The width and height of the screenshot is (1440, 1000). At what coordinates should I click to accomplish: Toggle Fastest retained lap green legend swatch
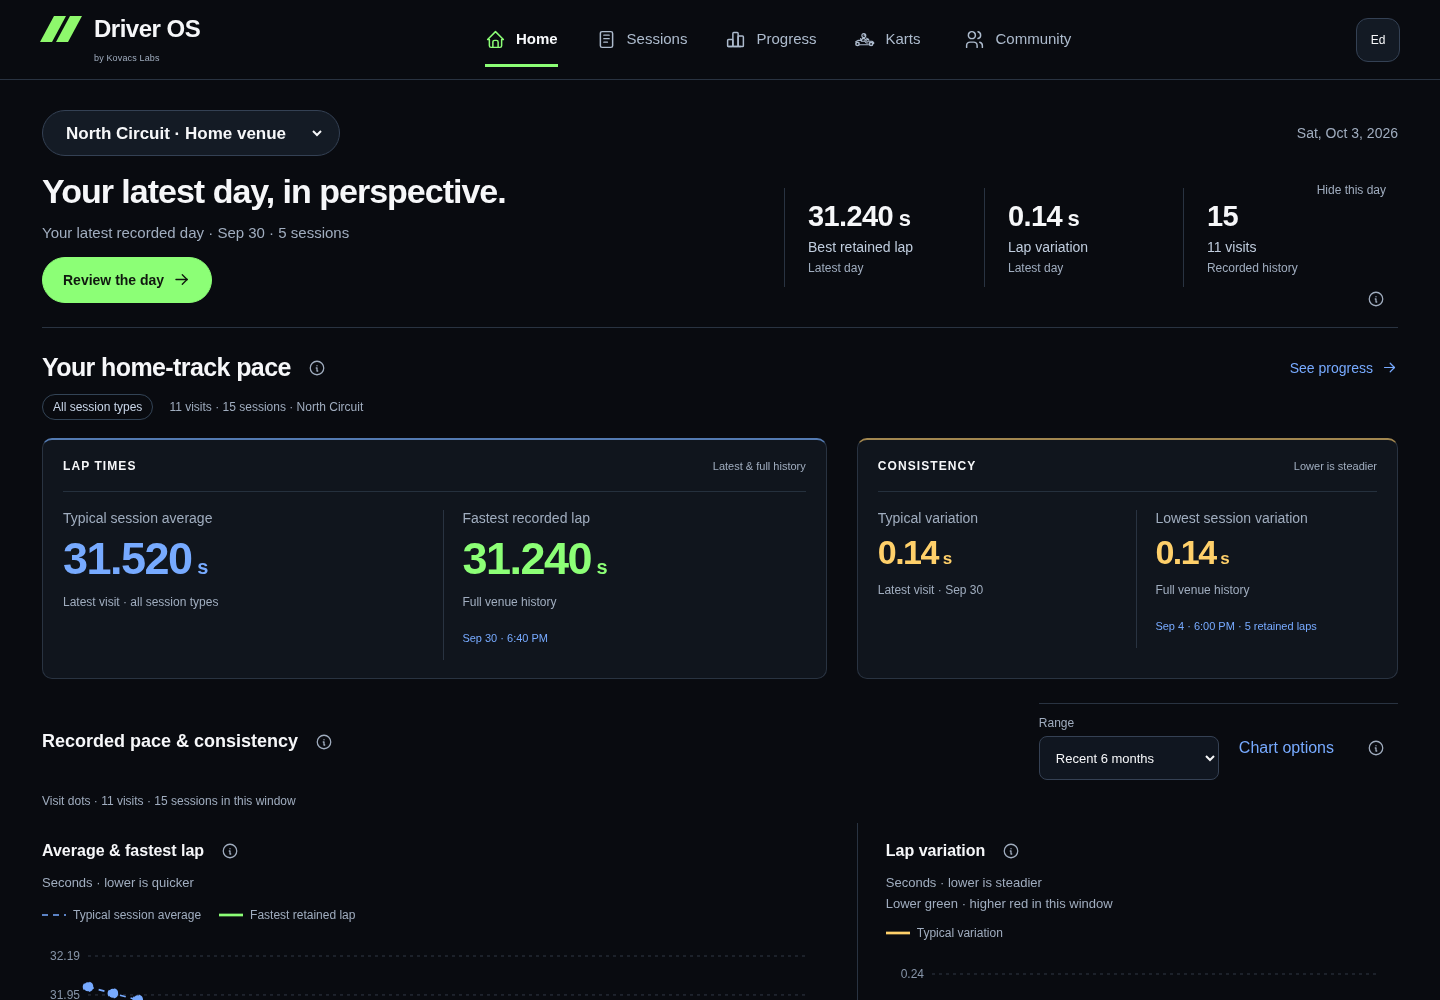tap(231, 915)
